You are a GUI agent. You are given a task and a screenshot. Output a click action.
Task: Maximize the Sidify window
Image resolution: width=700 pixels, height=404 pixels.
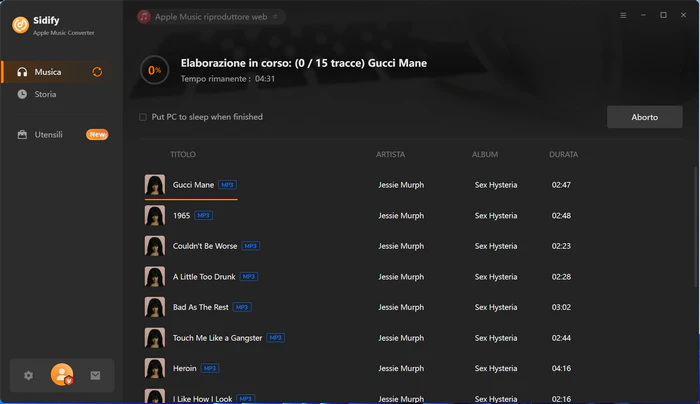click(x=663, y=15)
